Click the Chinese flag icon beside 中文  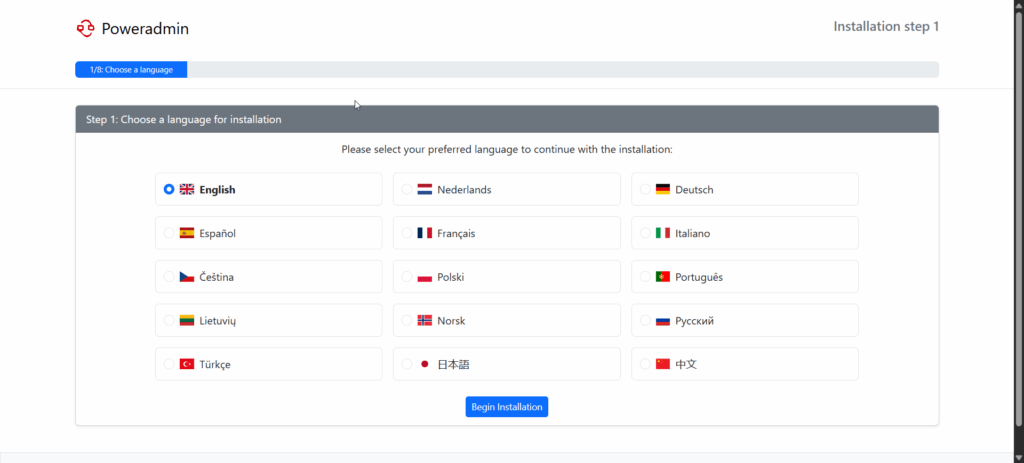coord(663,364)
